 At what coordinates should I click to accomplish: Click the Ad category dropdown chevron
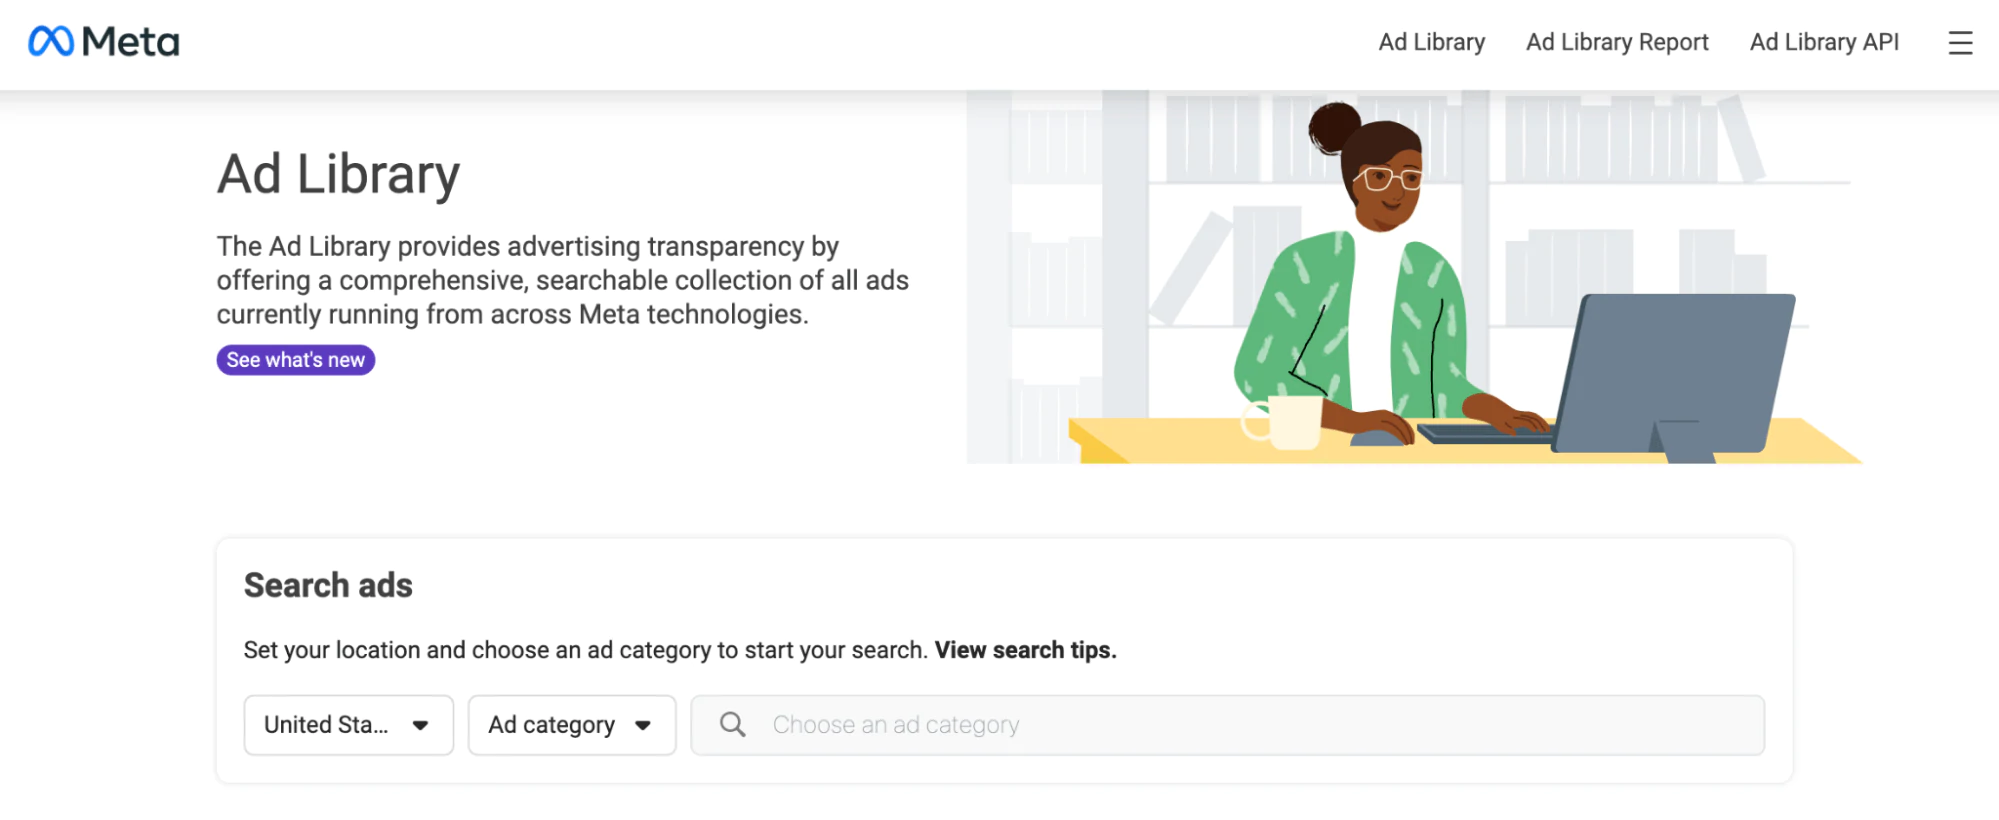pyautogui.click(x=644, y=725)
